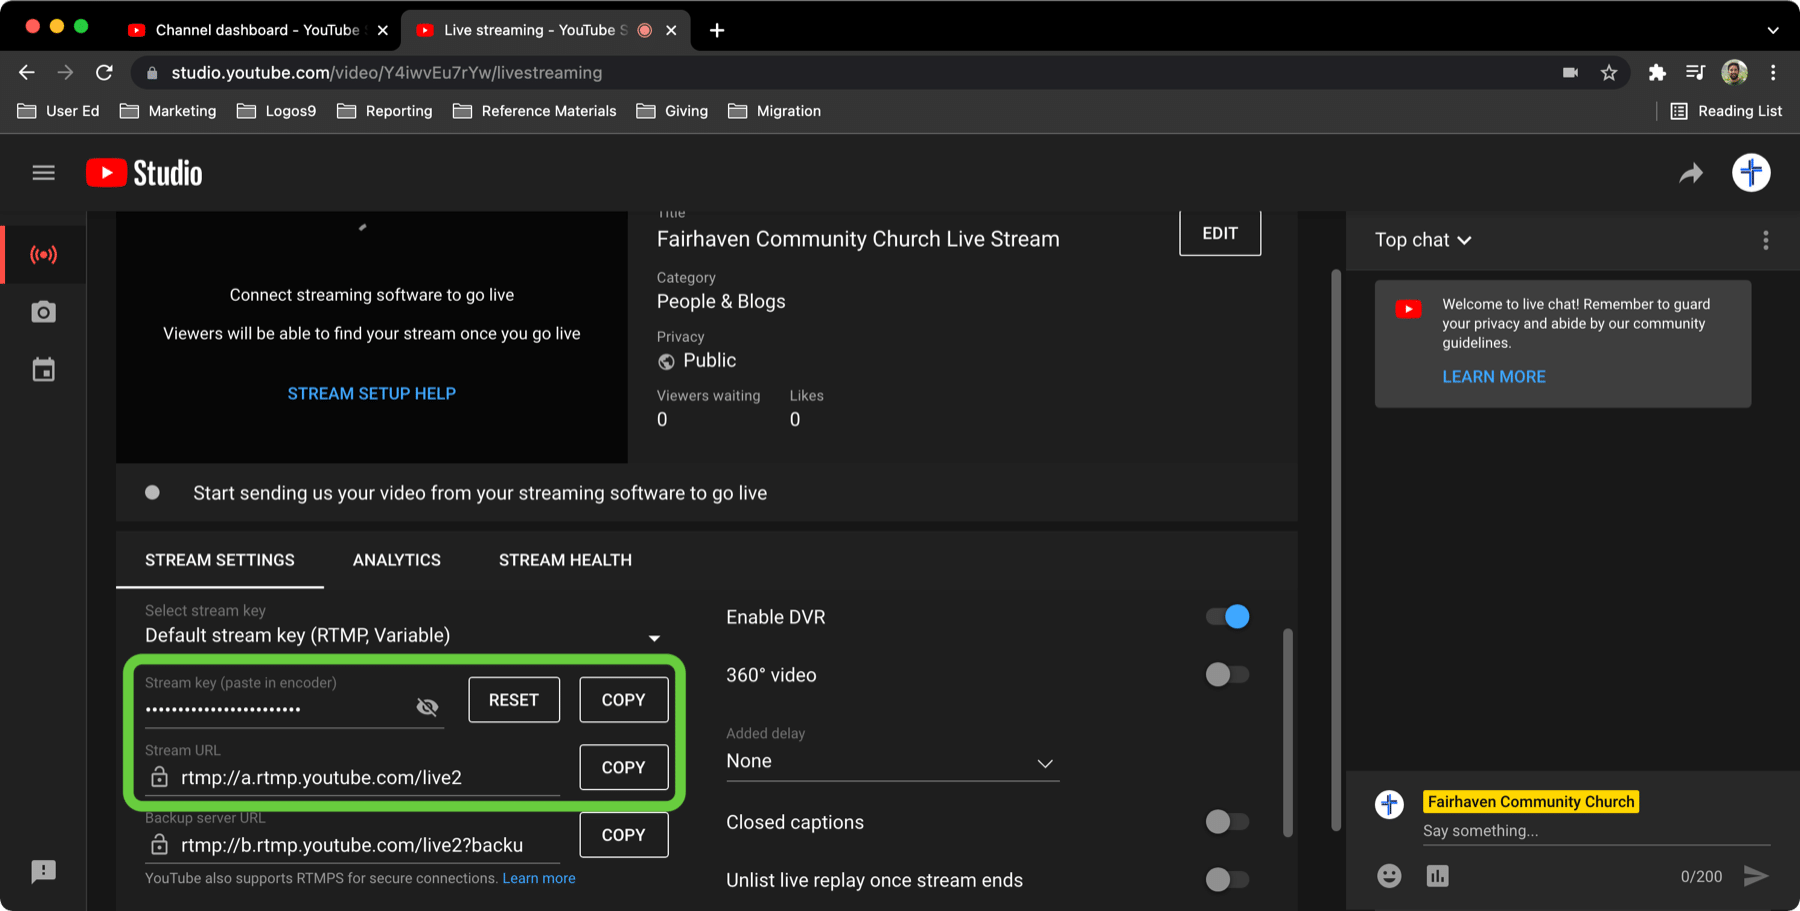Open the Reporting bookmarks folder
The width and height of the screenshot is (1800, 911).
tap(385, 111)
